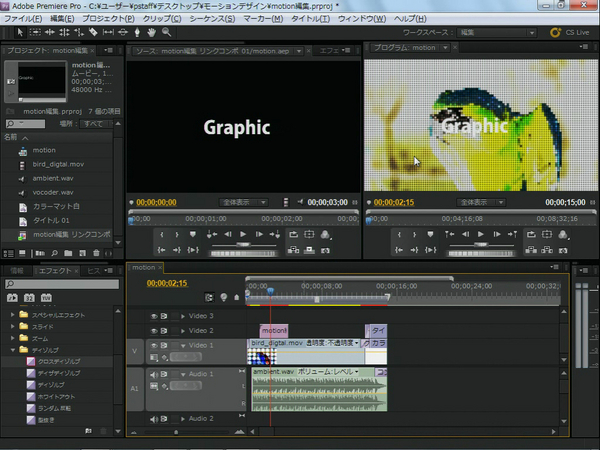This screenshot has width=600, height=450.
Task: Collapse the ディゾルブ effects folder
Action: 13,350
